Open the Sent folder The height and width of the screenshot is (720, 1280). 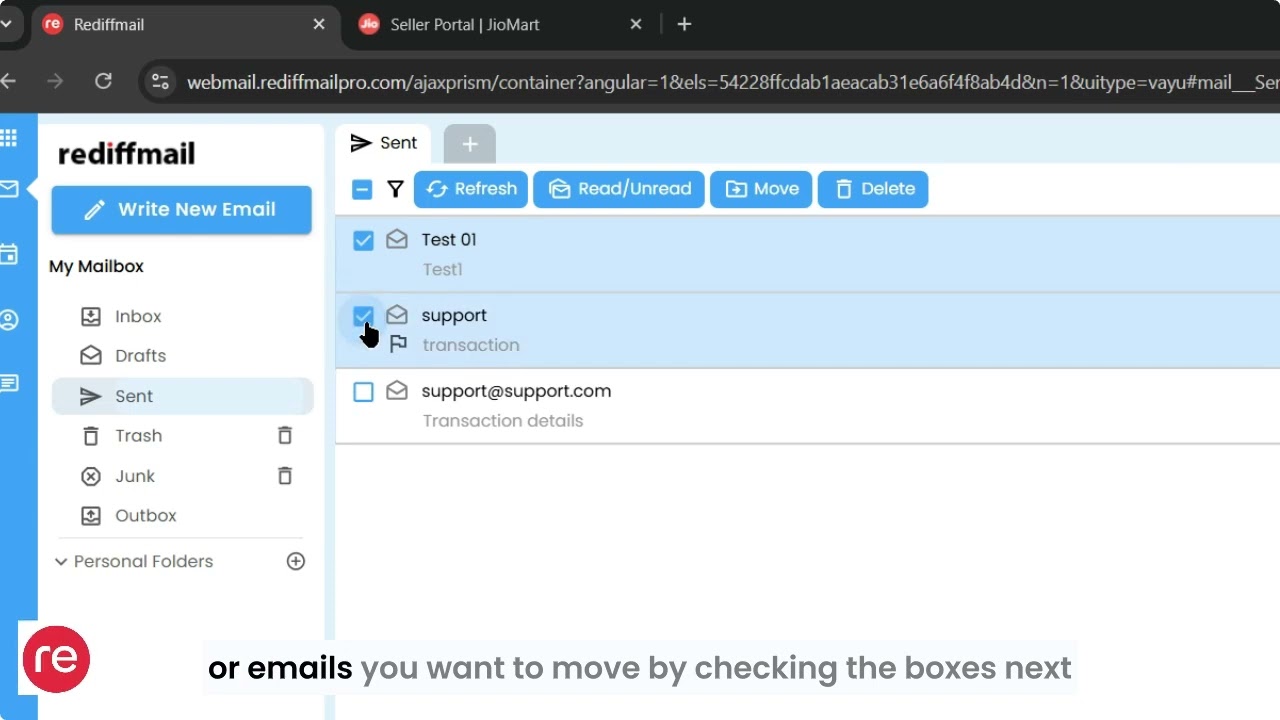pyautogui.click(x=182, y=396)
